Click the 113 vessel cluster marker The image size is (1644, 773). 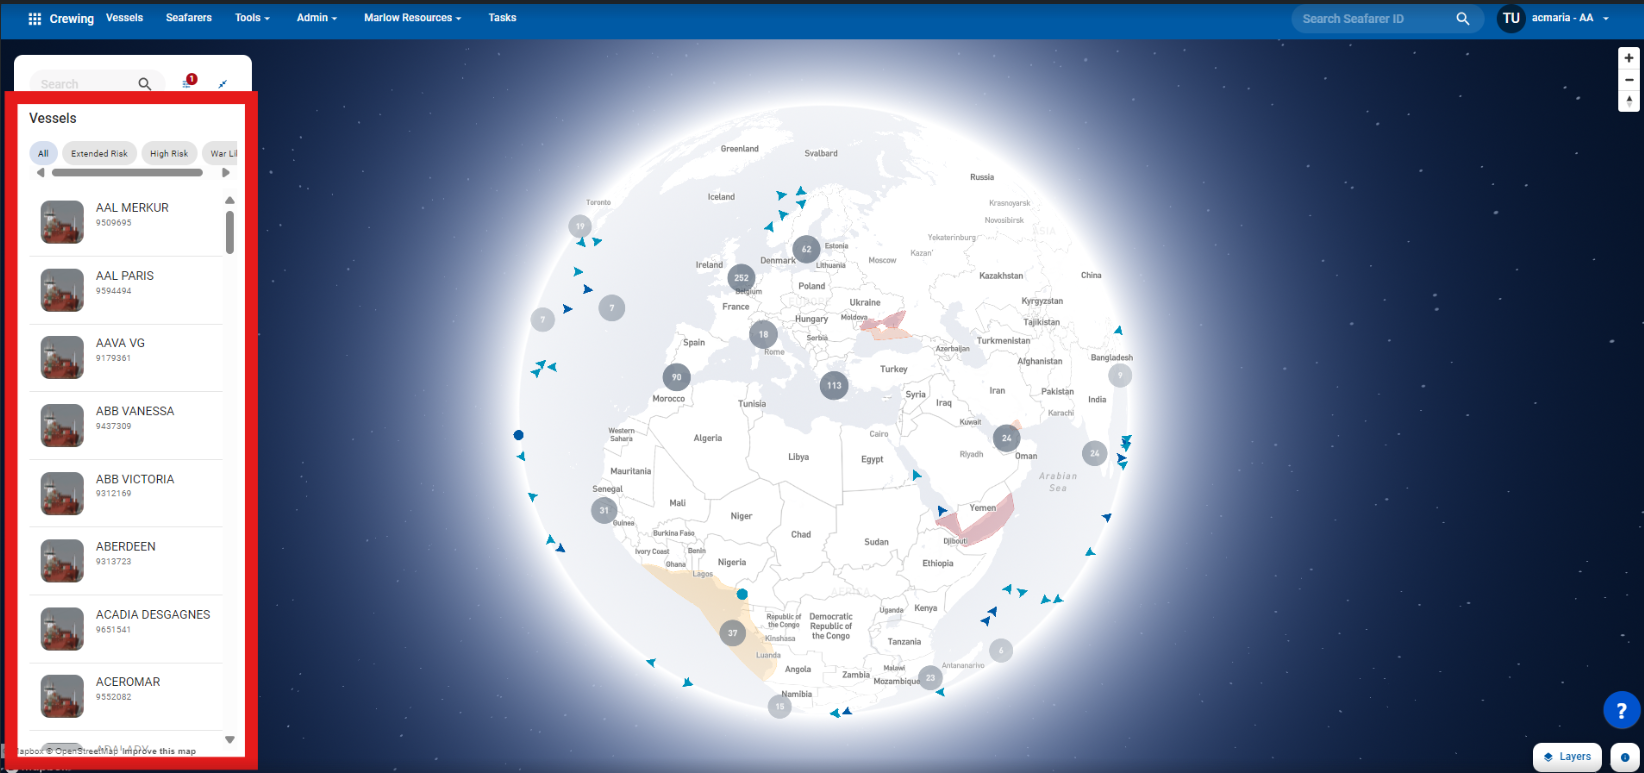(x=834, y=385)
